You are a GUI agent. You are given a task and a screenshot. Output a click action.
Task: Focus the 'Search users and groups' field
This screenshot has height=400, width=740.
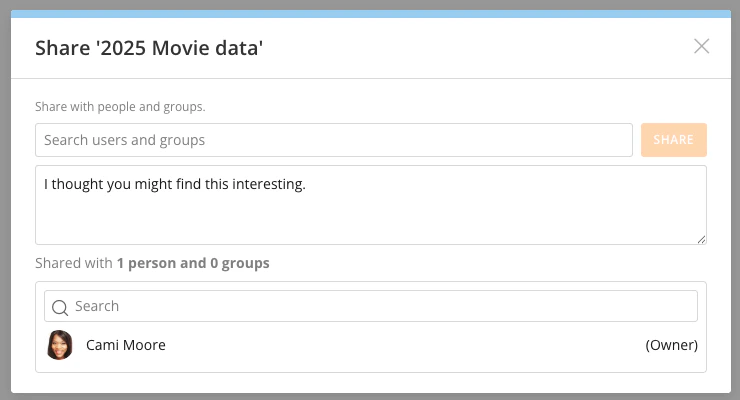[333, 140]
